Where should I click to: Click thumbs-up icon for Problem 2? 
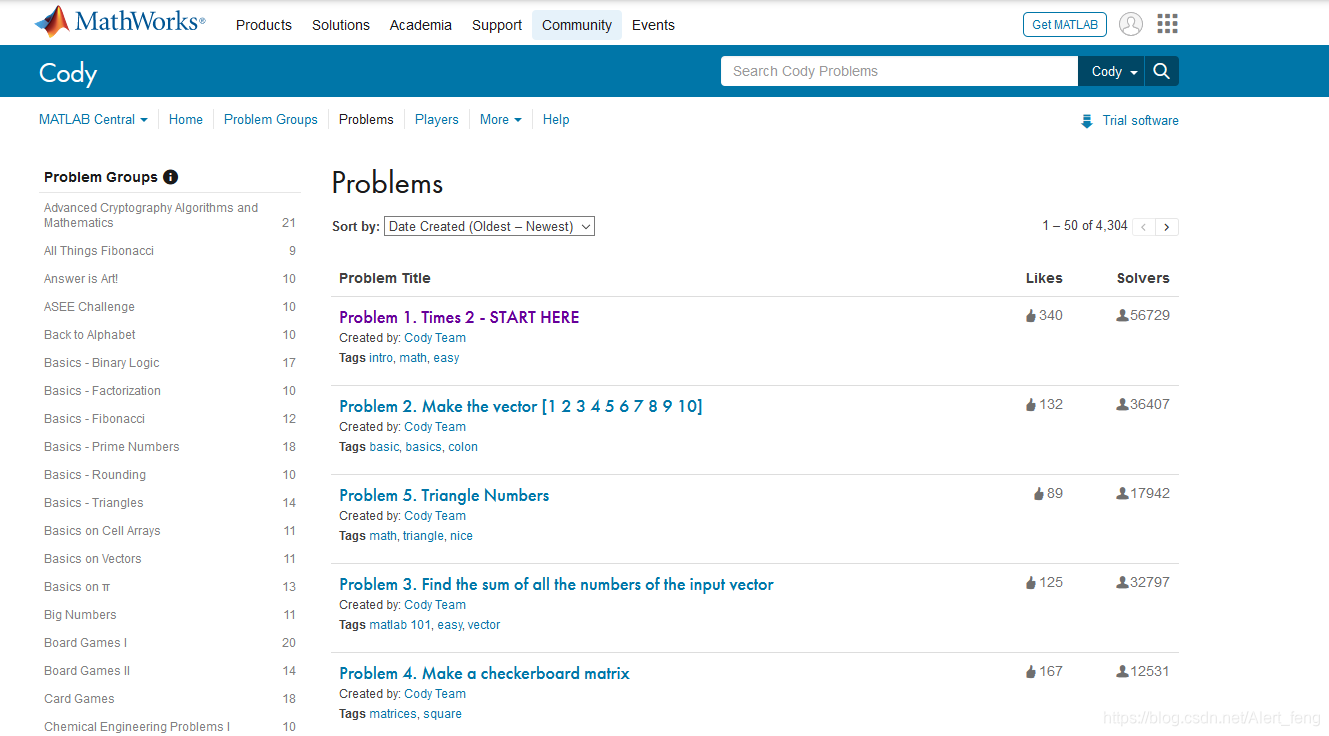1031,405
